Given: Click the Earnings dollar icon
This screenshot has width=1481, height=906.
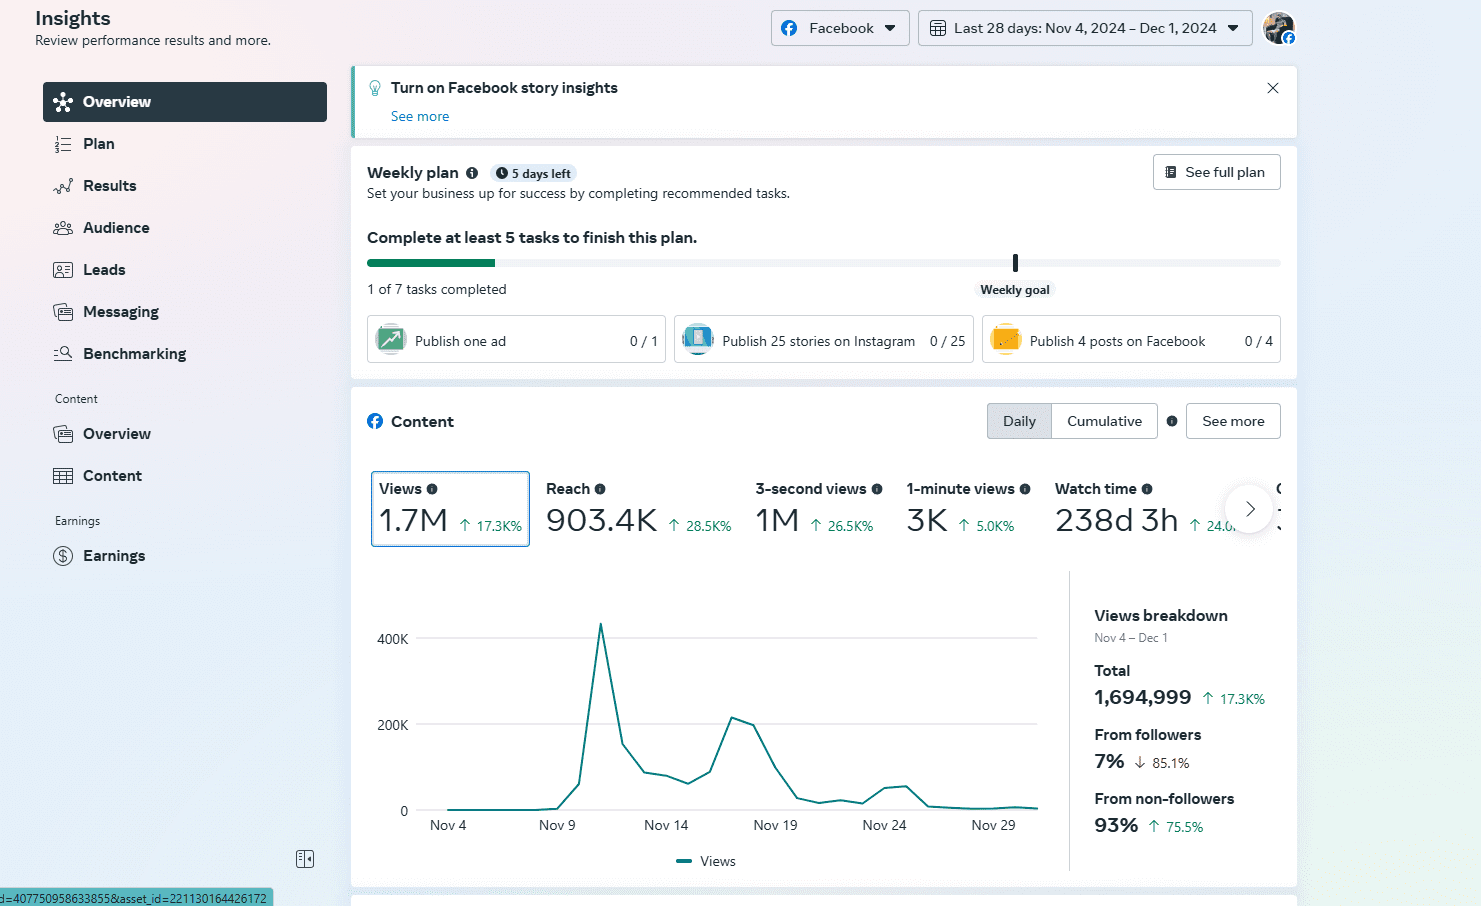Looking at the screenshot, I should pos(63,556).
